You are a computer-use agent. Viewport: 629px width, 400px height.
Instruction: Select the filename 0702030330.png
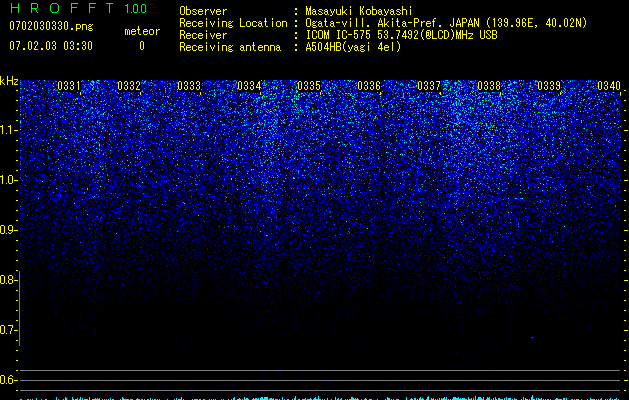pyautogui.click(x=51, y=26)
